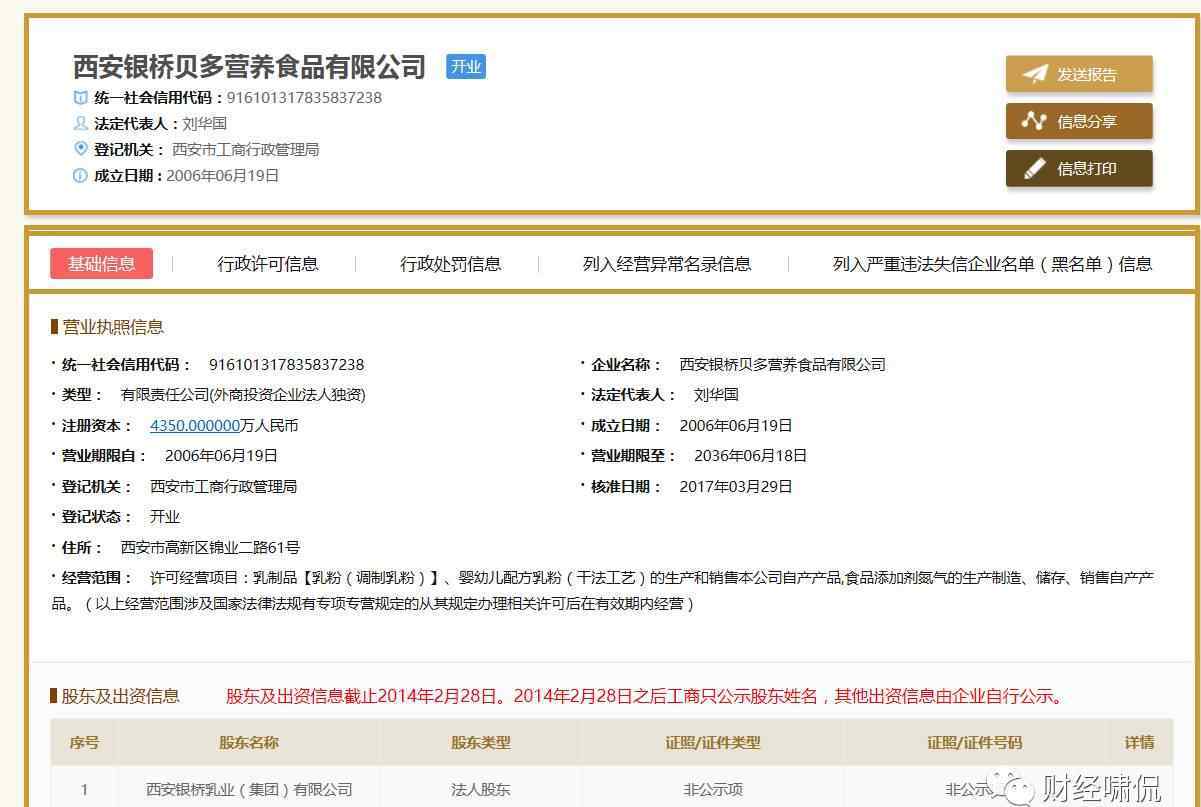
Task: Click the person icon beside 法定代表人
Action: pos(81,124)
